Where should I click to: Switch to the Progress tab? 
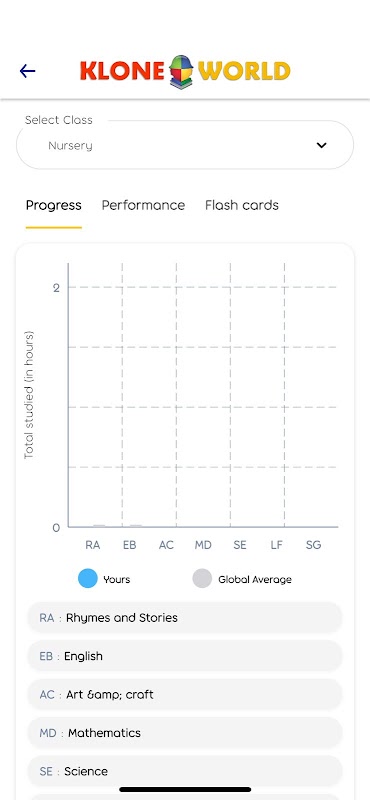pos(54,205)
